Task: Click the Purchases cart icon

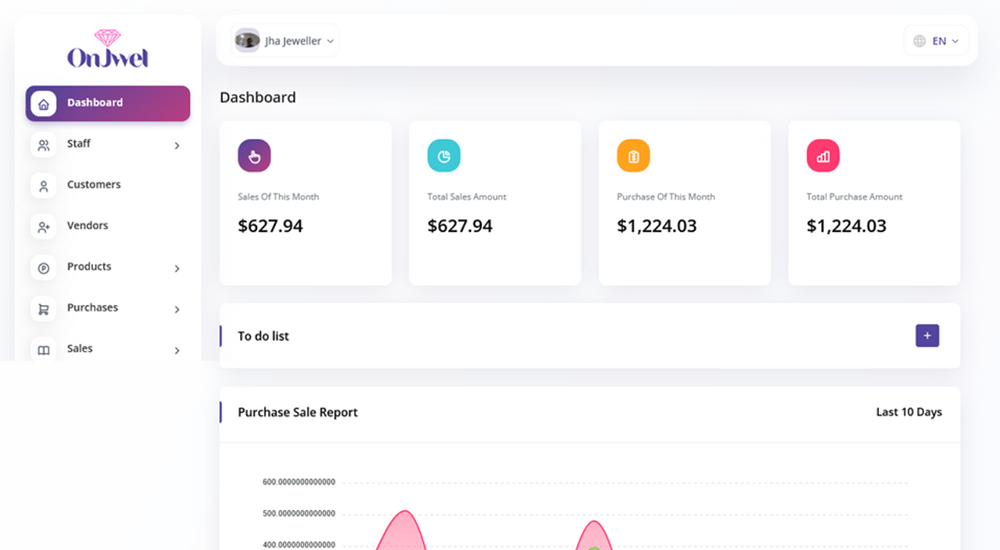Action: [43, 309]
